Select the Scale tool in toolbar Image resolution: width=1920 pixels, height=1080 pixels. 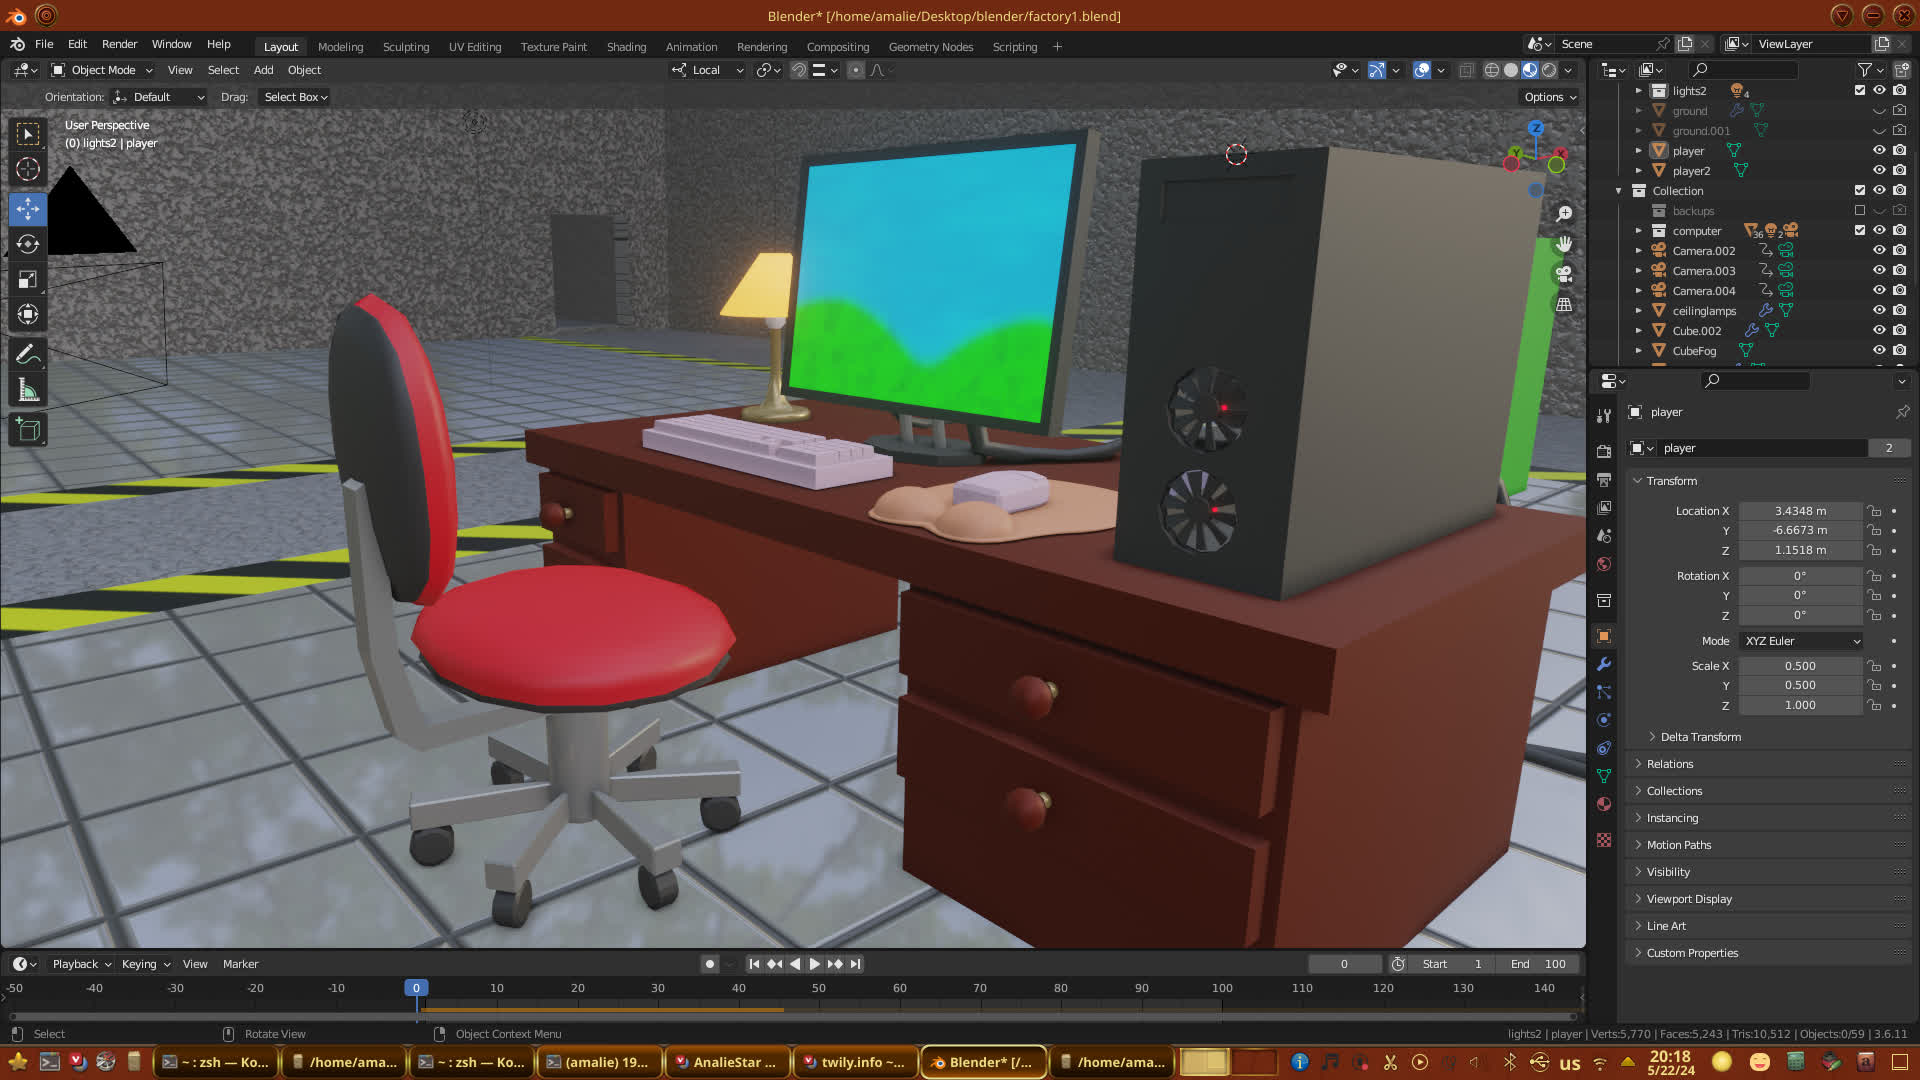pos(28,281)
